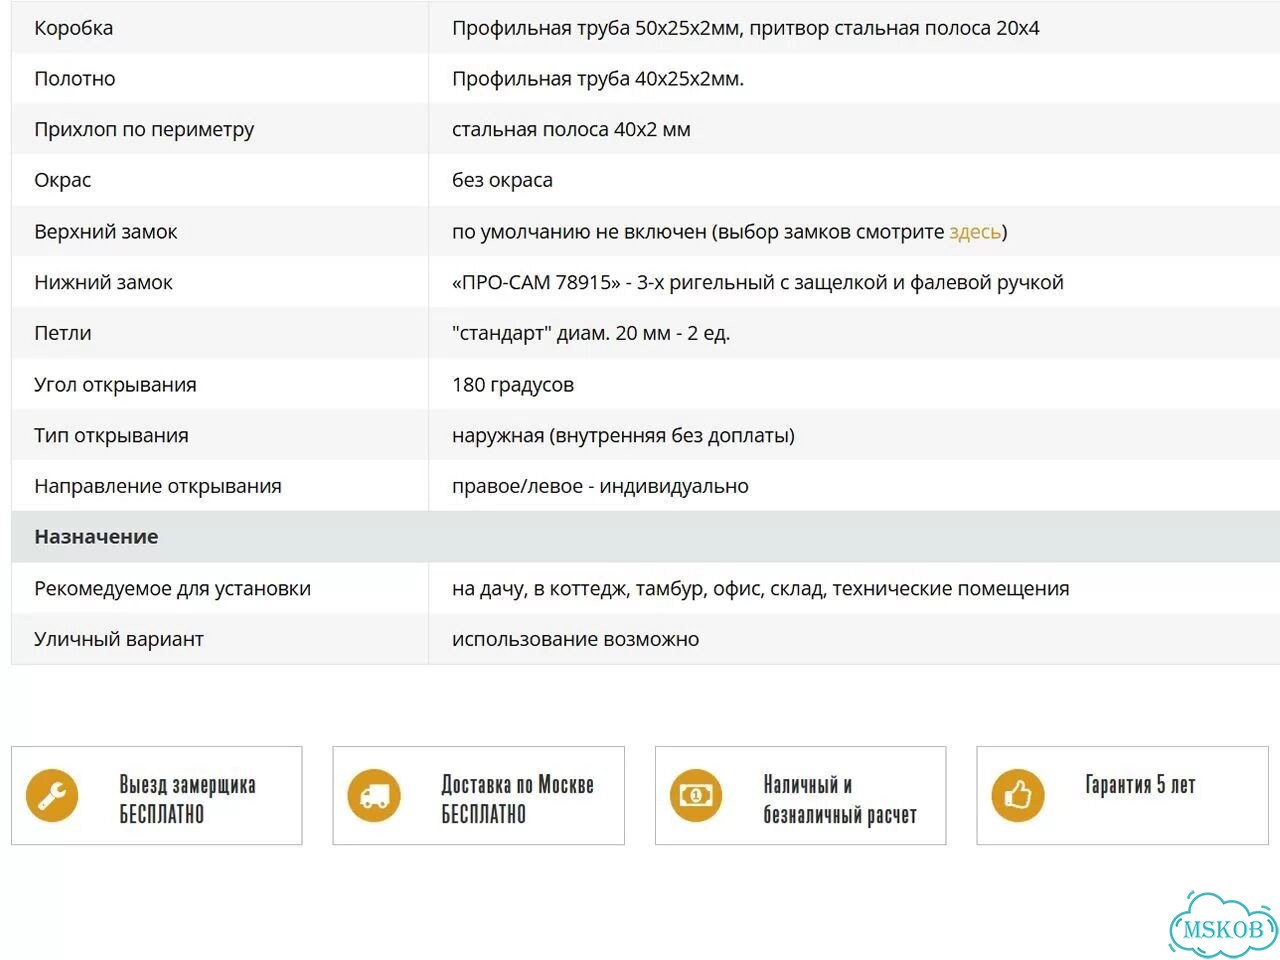Click the MSKOB cloud logo
Viewport: 1280px width, 960px height.
(x=1223, y=925)
